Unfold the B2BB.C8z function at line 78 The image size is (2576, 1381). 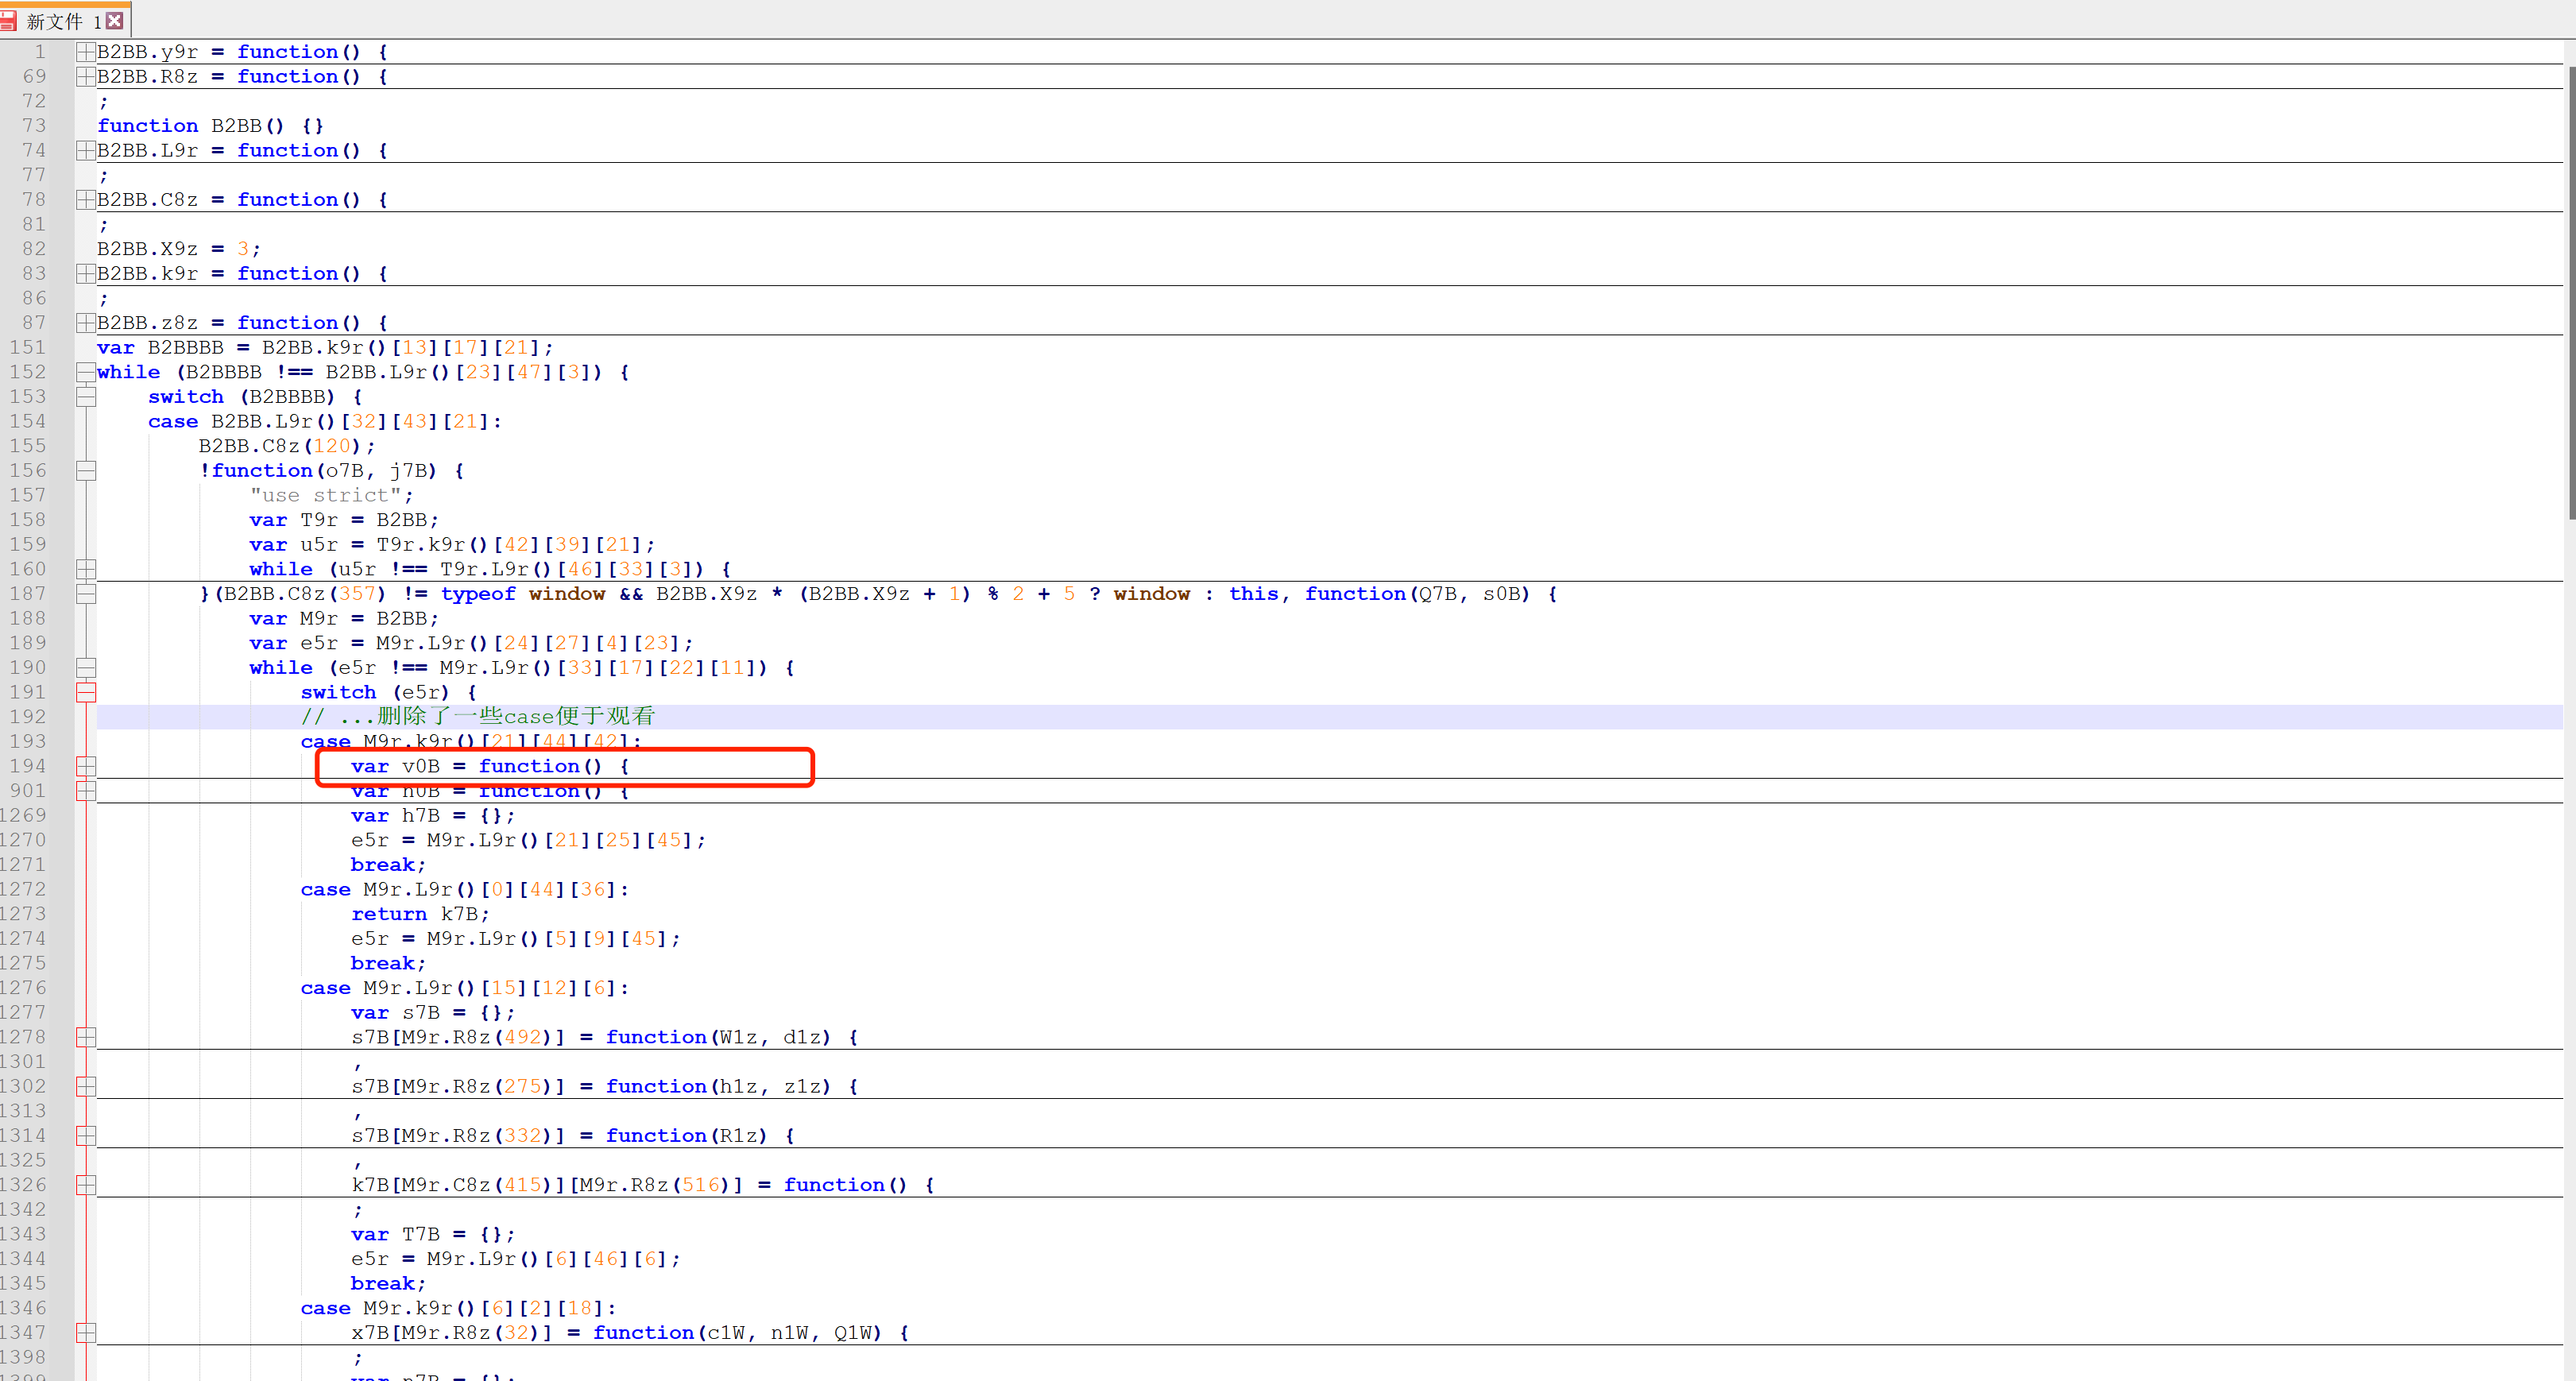86,200
